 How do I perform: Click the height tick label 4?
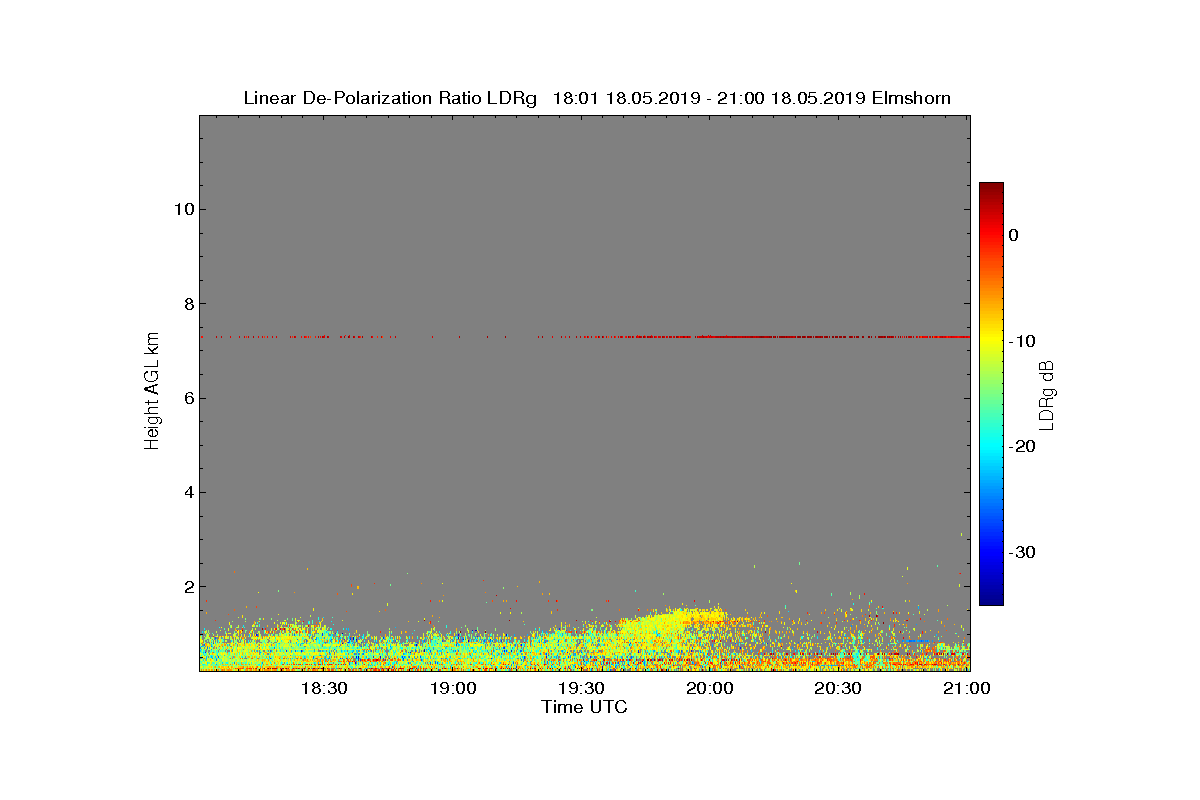click(x=188, y=492)
